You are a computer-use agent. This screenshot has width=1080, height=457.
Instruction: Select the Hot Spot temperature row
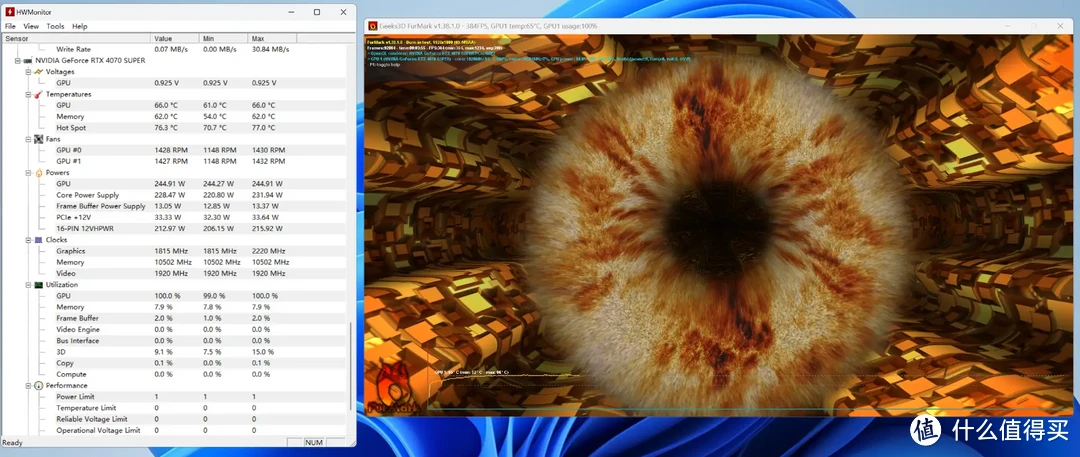(x=176, y=128)
